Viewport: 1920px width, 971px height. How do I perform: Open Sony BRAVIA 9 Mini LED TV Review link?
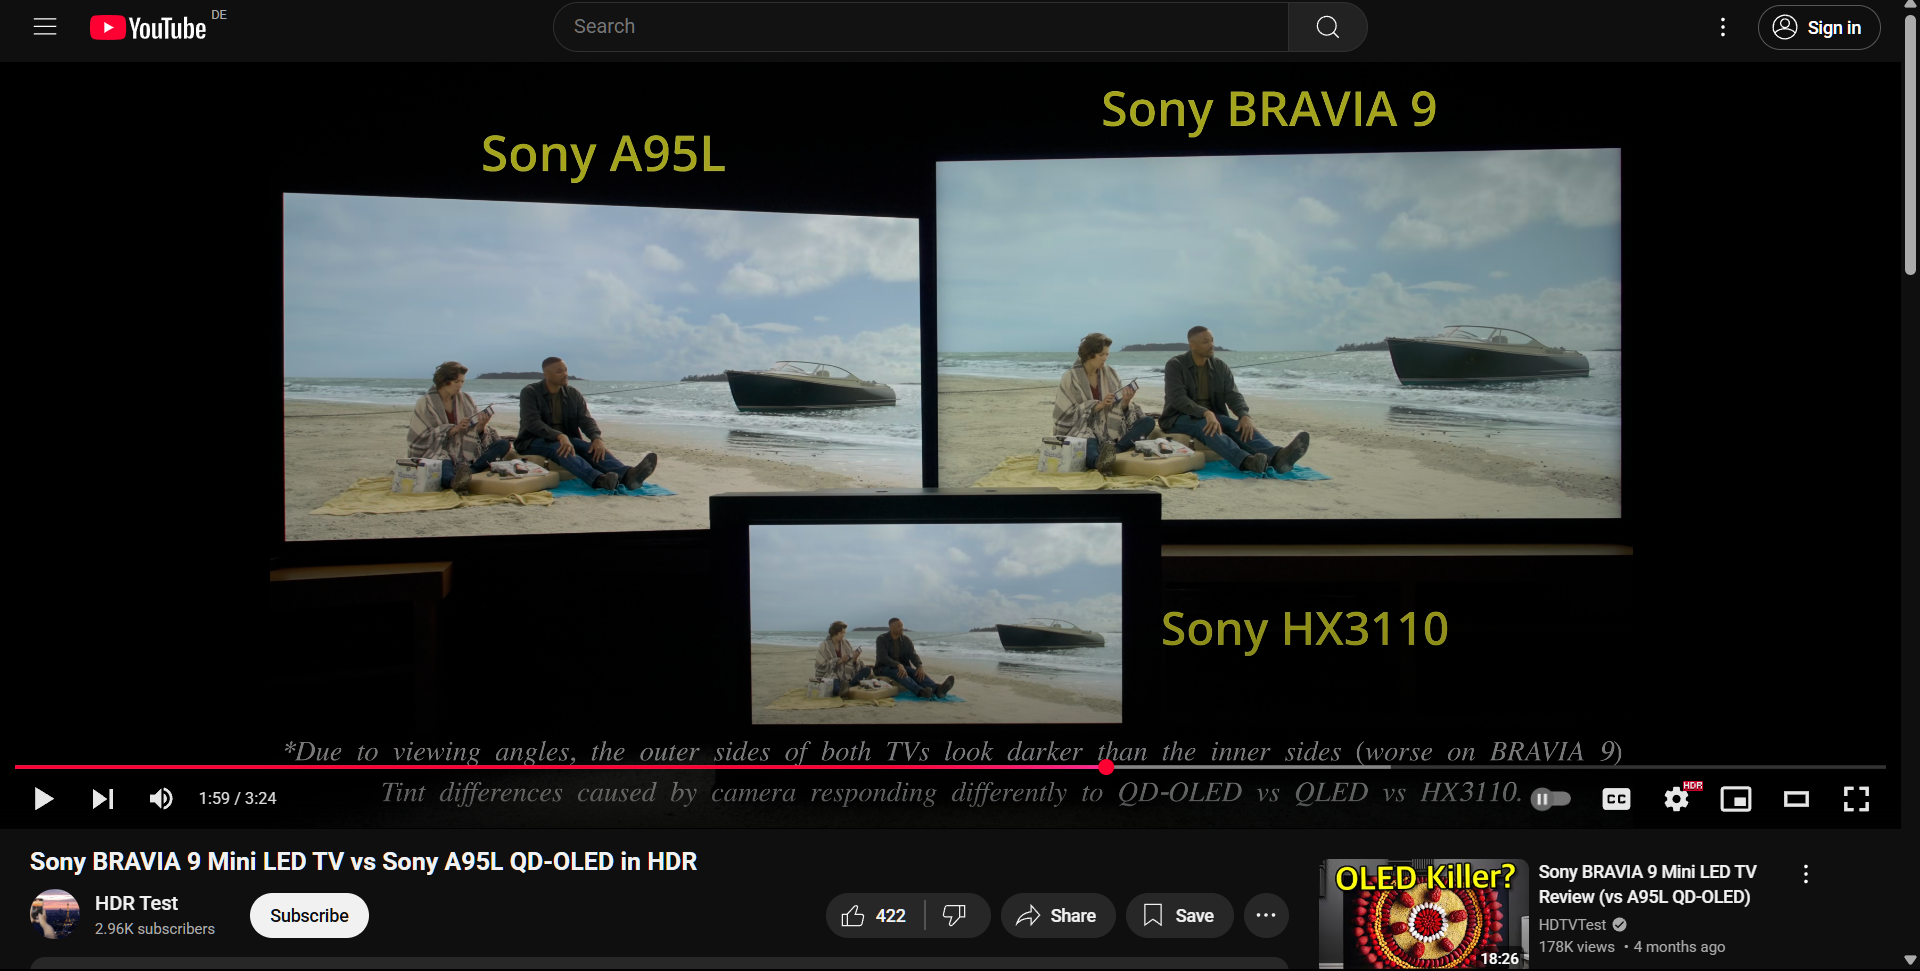click(x=1647, y=884)
